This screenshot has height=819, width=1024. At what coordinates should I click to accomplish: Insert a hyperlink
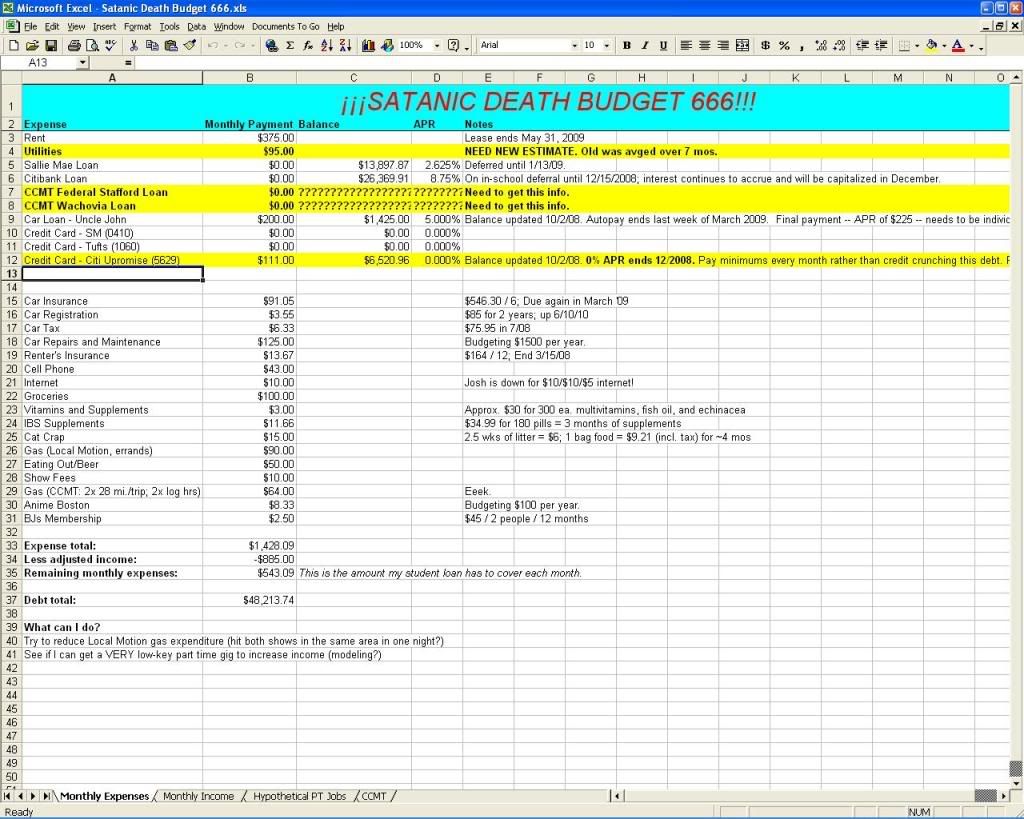coord(272,46)
